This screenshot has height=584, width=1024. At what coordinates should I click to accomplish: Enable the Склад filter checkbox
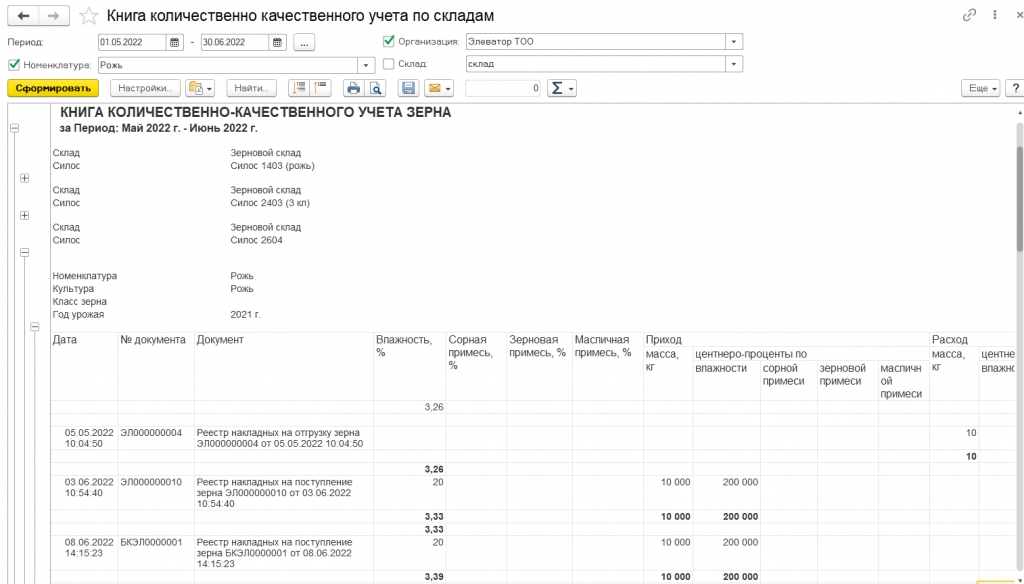click(389, 64)
